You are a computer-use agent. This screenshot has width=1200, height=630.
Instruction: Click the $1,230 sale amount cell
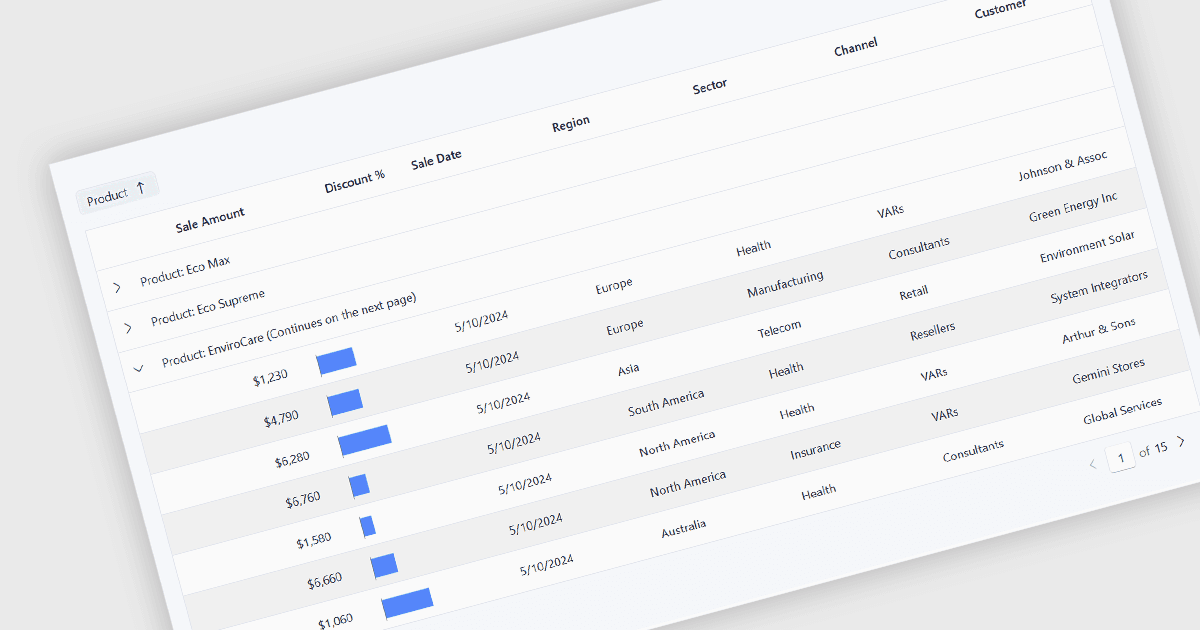pyautogui.click(x=270, y=378)
